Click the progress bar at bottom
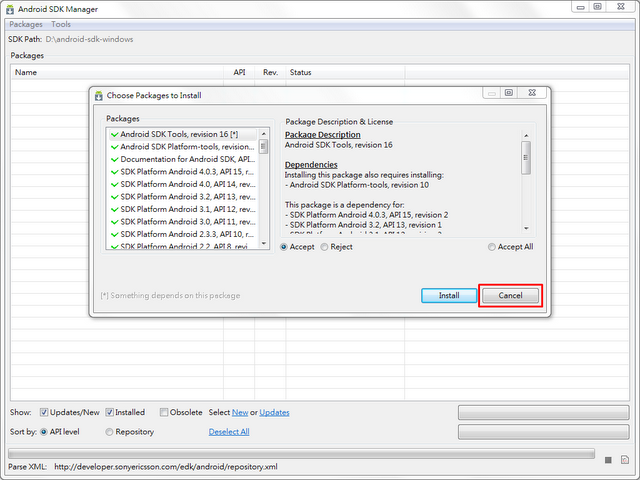The width and height of the screenshot is (640, 480). click(x=301, y=453)
